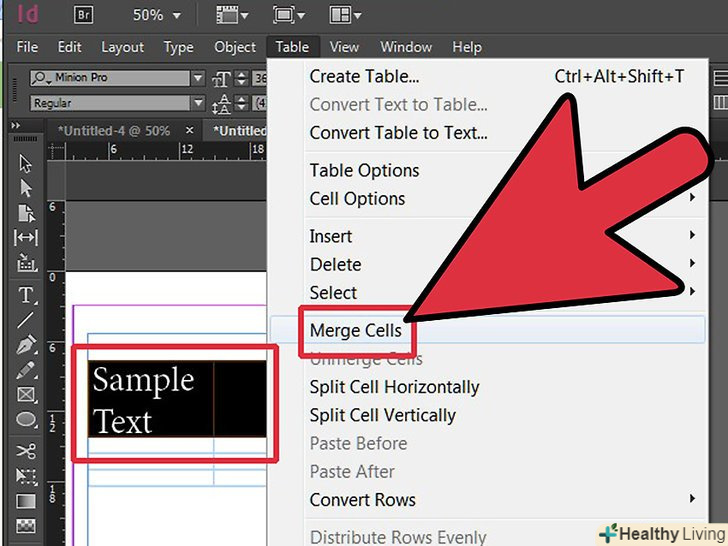Select the Pen tool
Screen dimensions: 728x546
pos(26,345)
